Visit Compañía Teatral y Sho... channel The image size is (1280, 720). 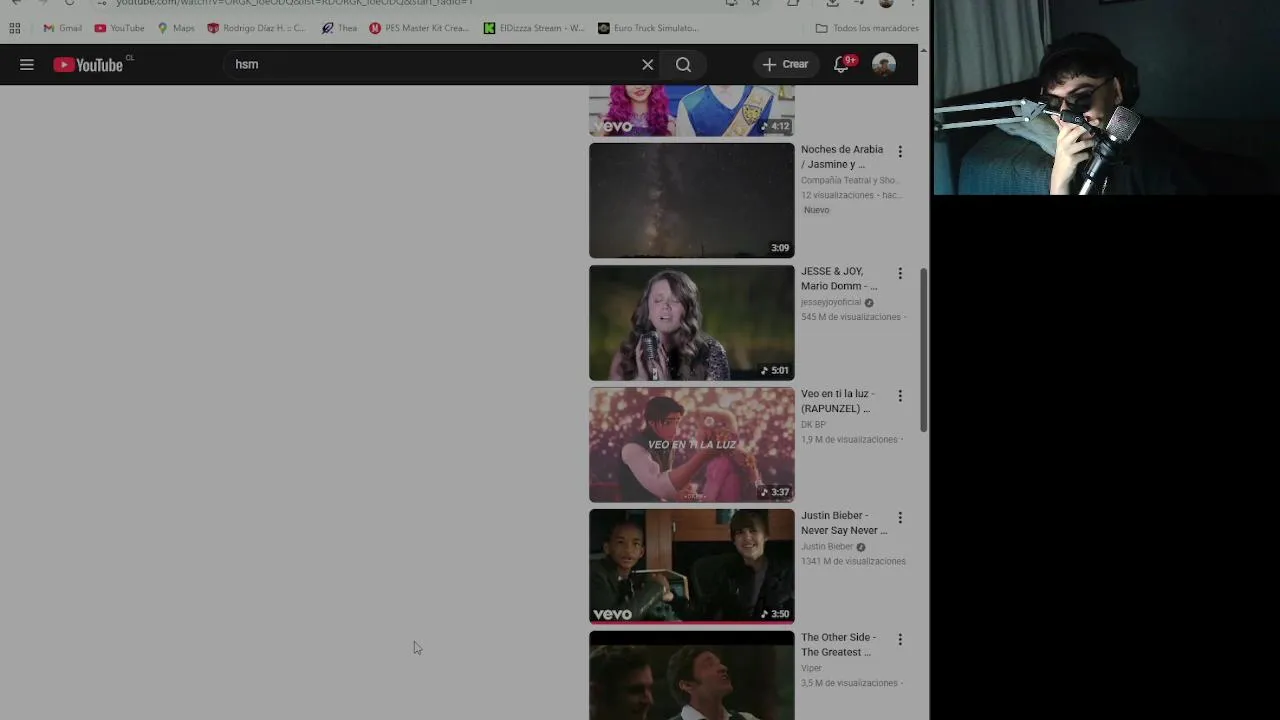click(849, 181)
